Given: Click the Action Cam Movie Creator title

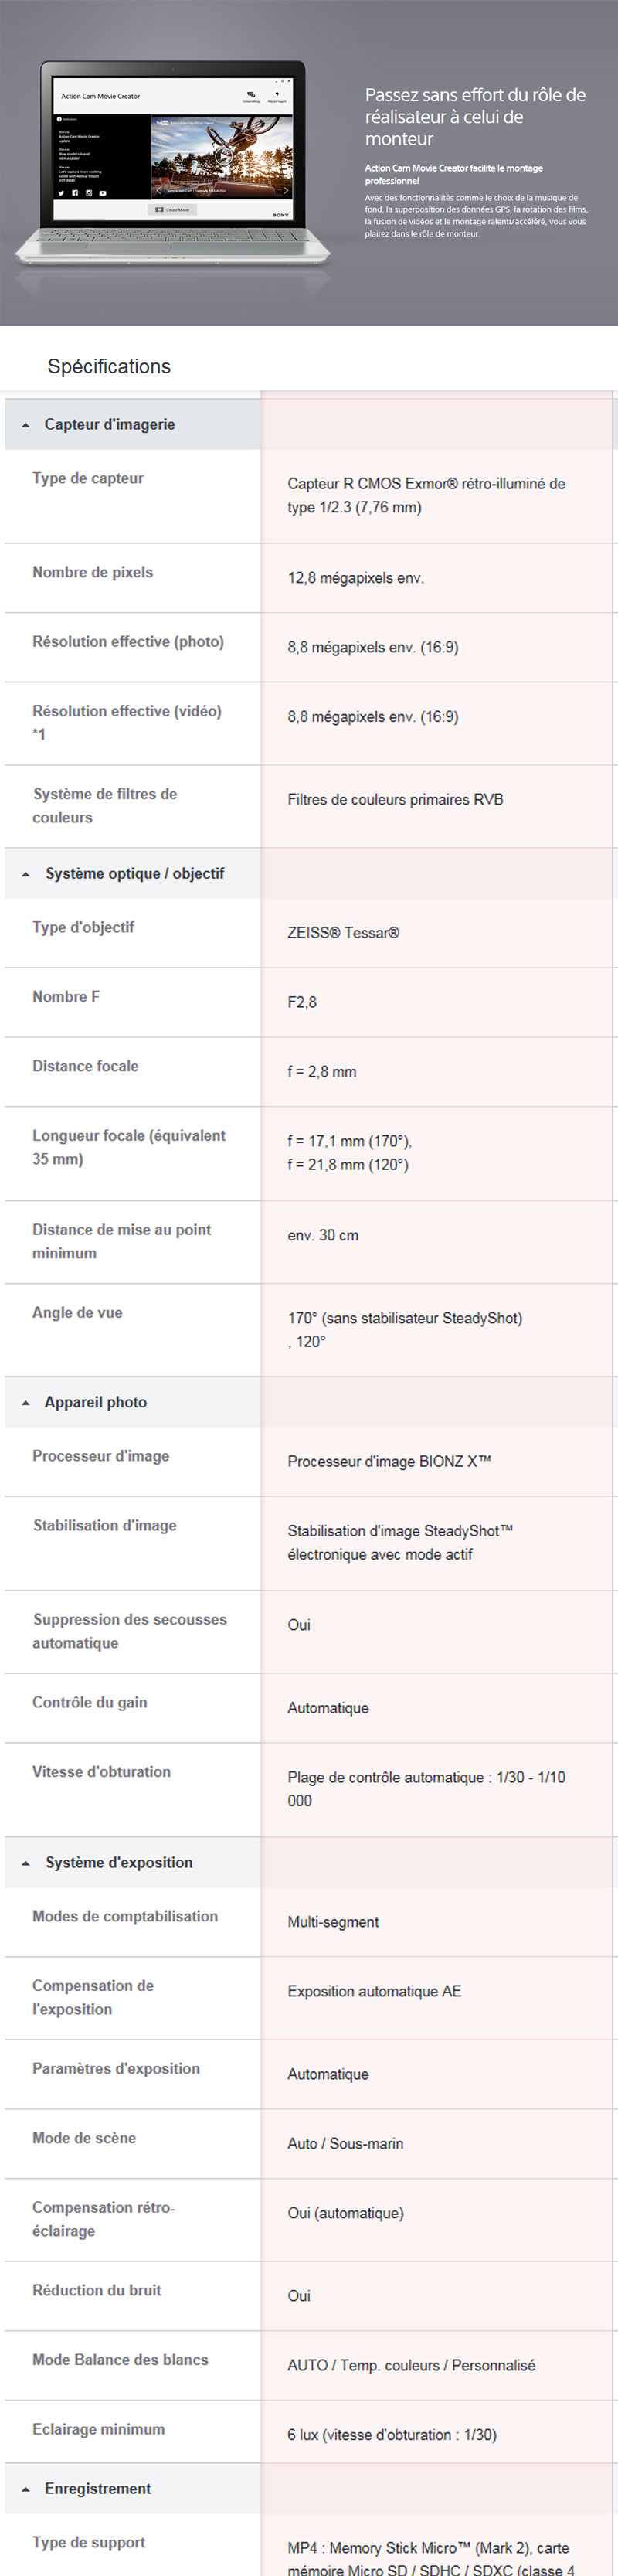Looking at the screenshot, I should tap(100, 97).
